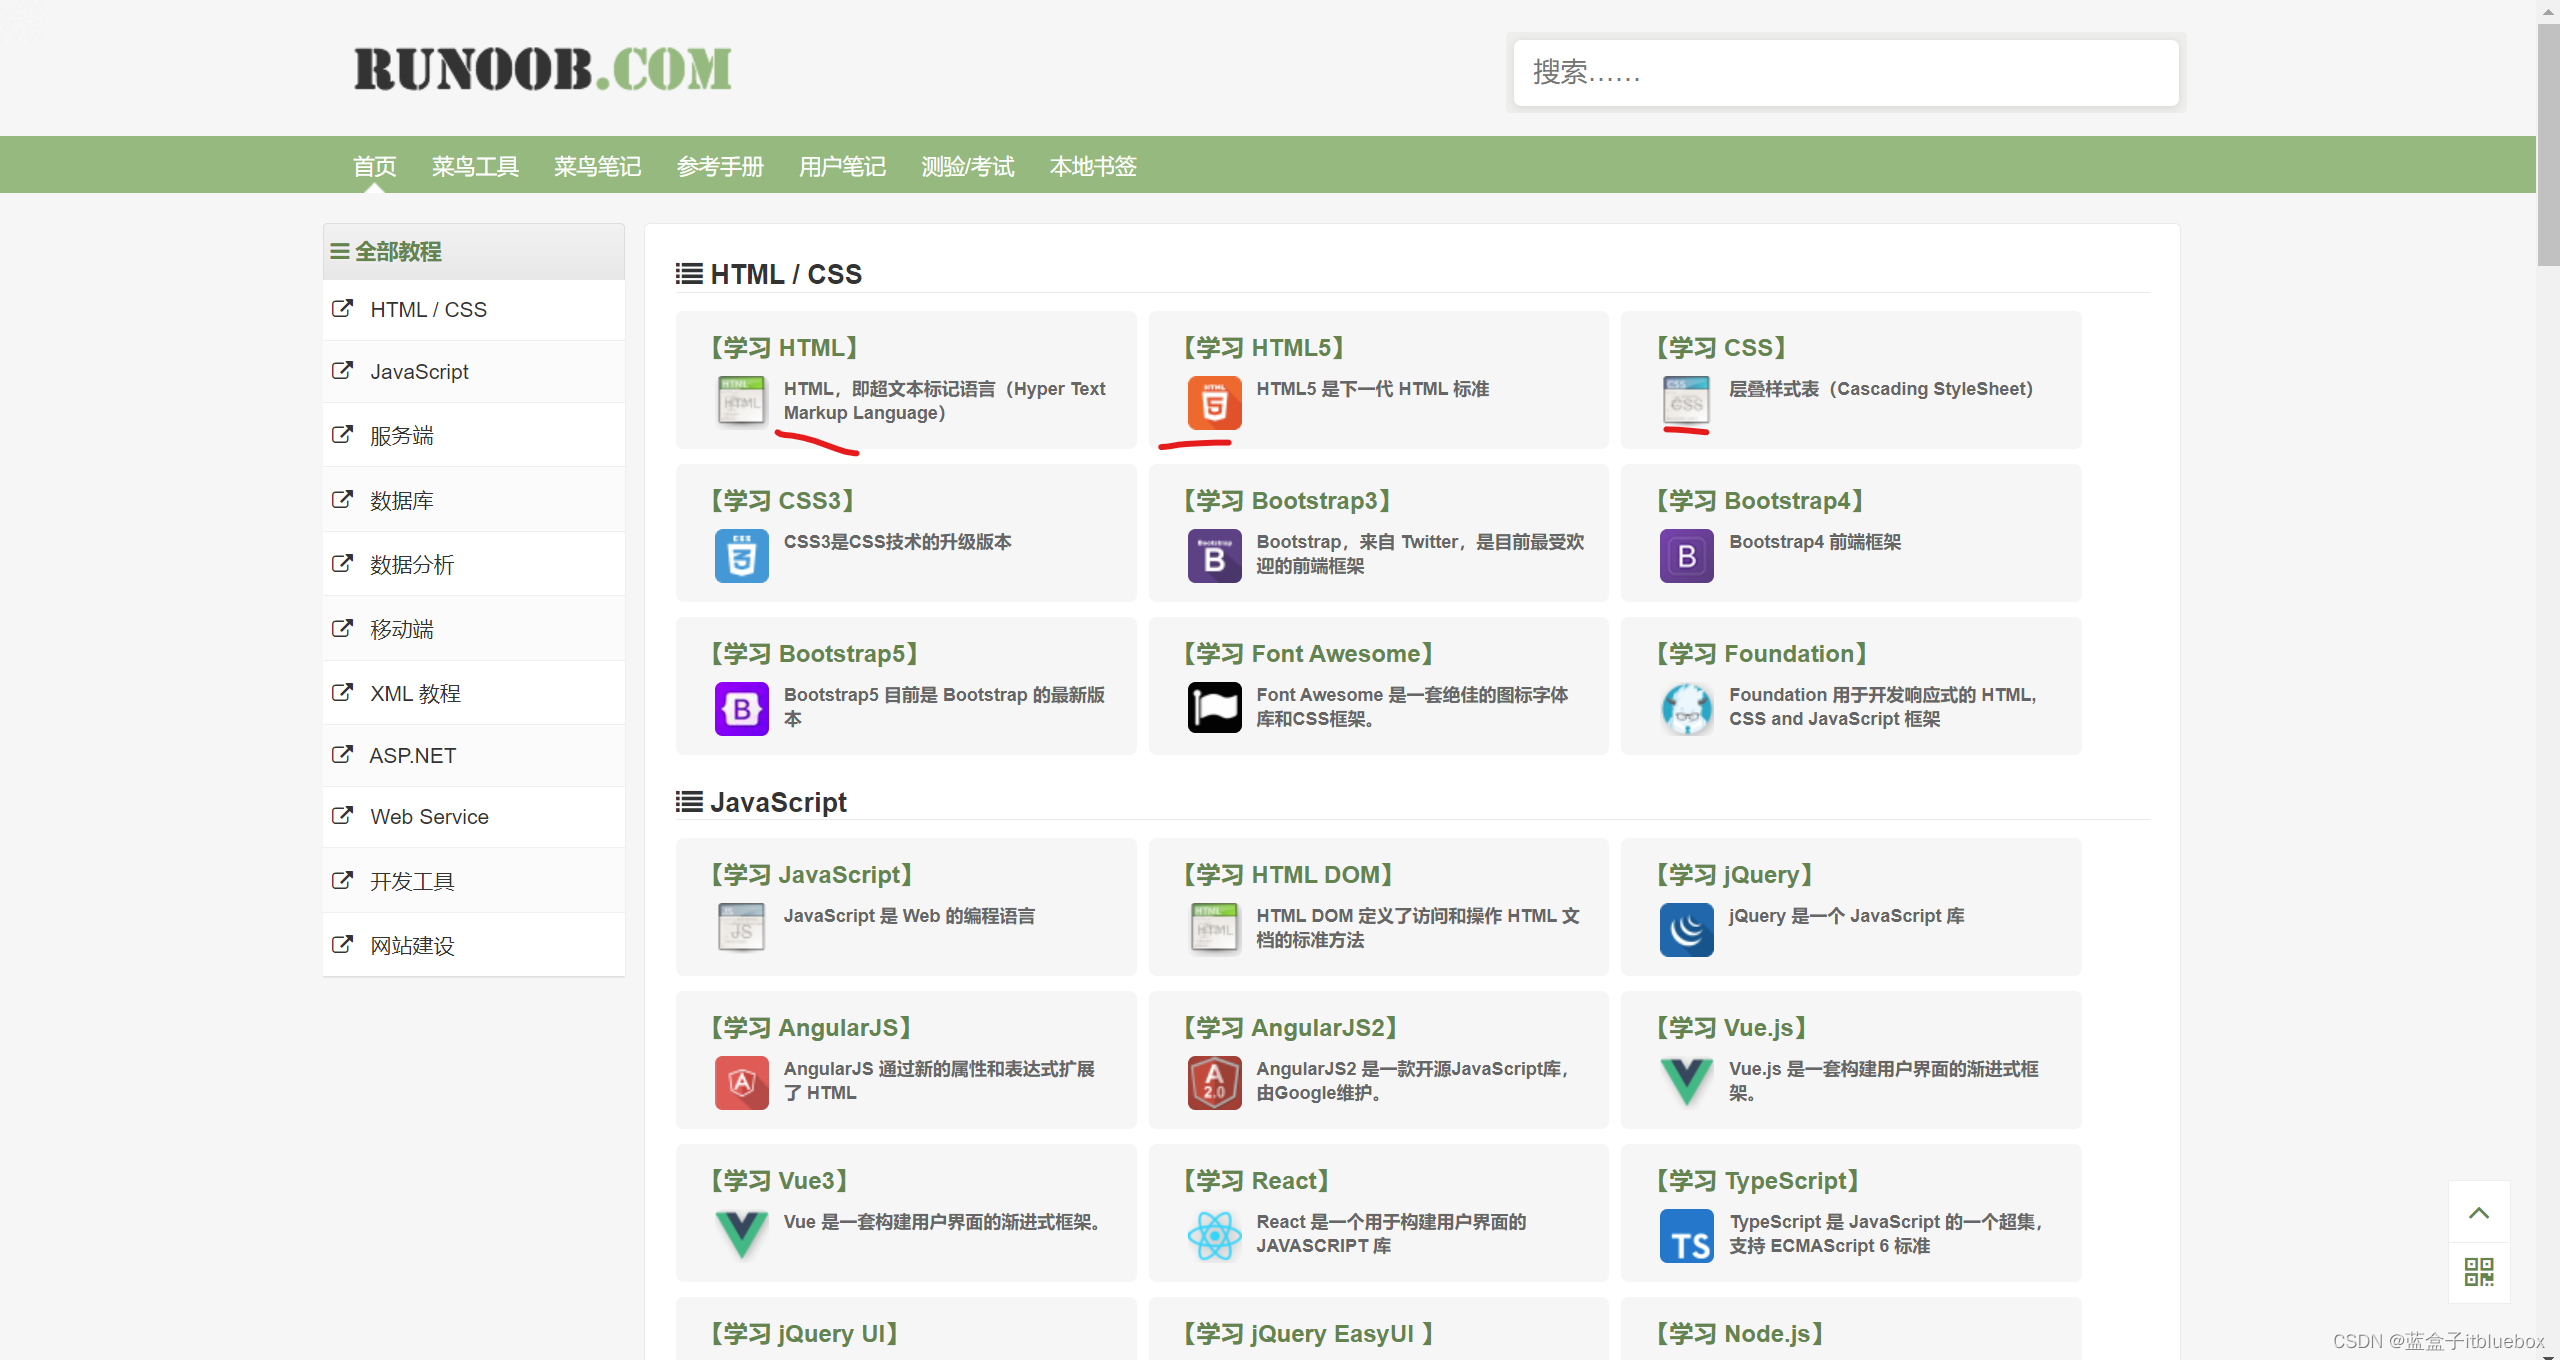Screen dimensions: 2560x1360
Task: Select JavaScript in the sidebar list
Action: coord(419,372)
